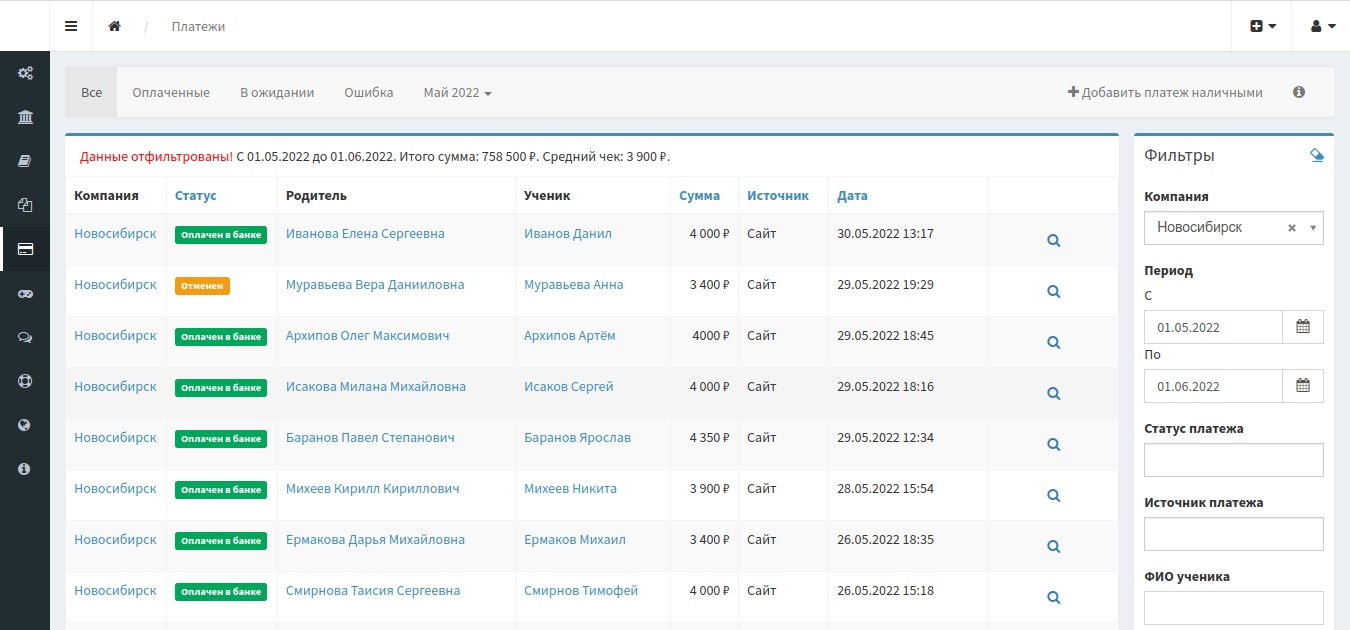Go to home via house icon
Viewport: 1350px width, 630px height.
pos(115,26)
